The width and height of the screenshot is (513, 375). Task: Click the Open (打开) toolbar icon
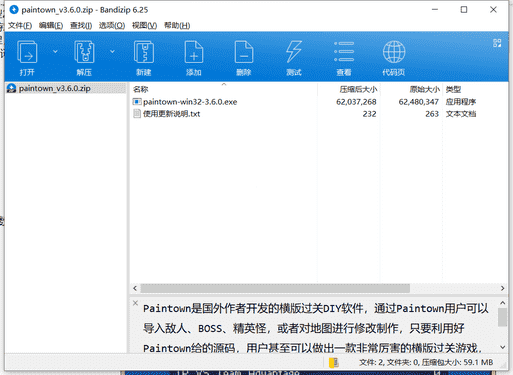point(27,52)
